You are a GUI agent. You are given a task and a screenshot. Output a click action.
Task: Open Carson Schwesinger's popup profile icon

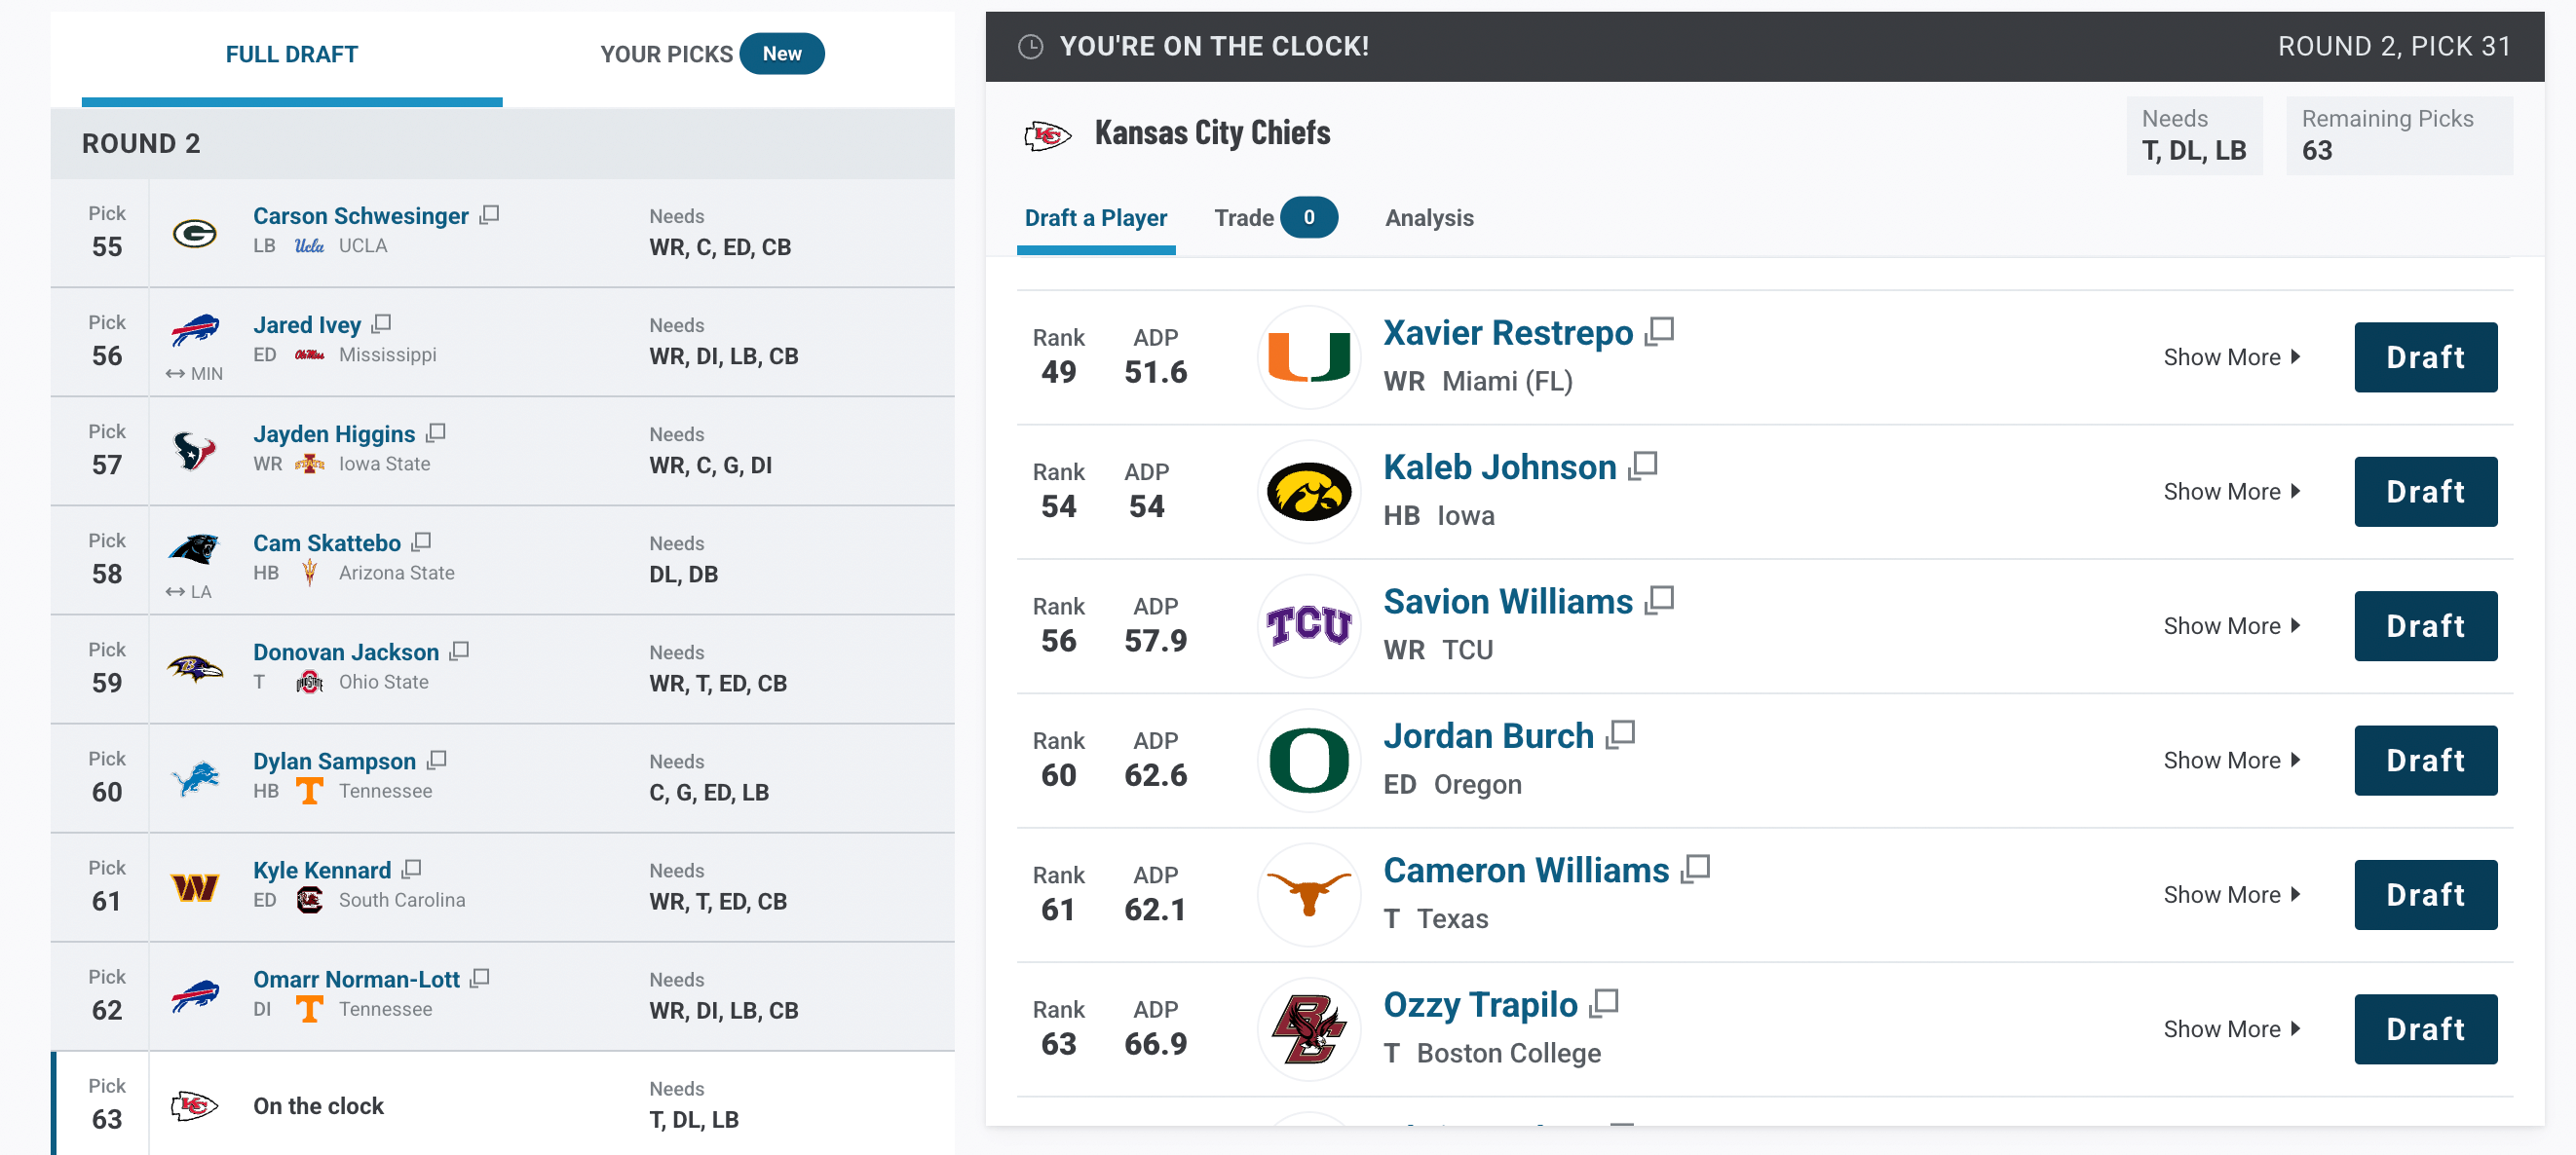[x=489, y=215]
